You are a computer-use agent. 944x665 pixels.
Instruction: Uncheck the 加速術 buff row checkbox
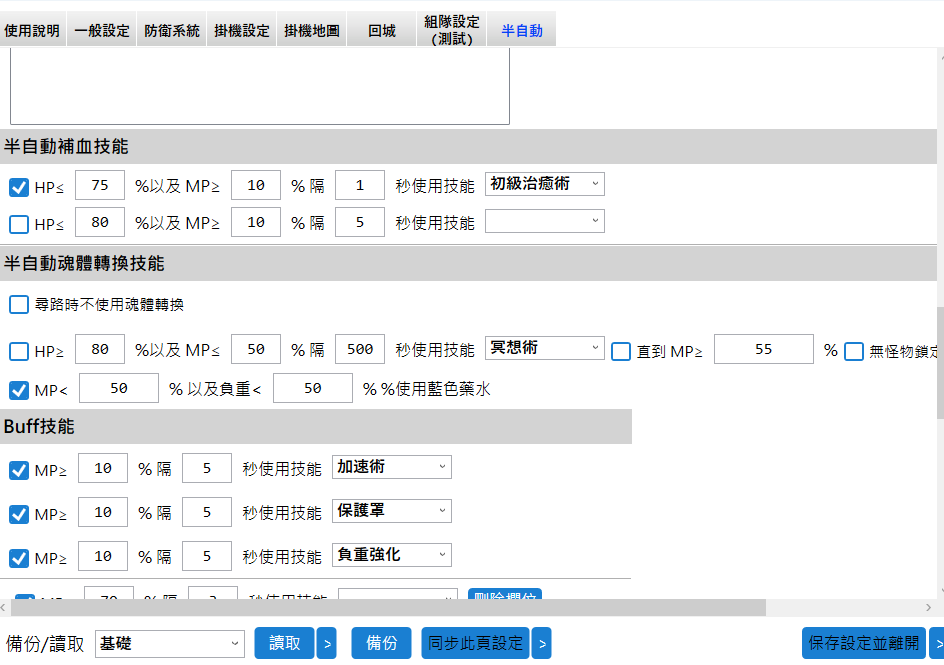click(19, 470)
